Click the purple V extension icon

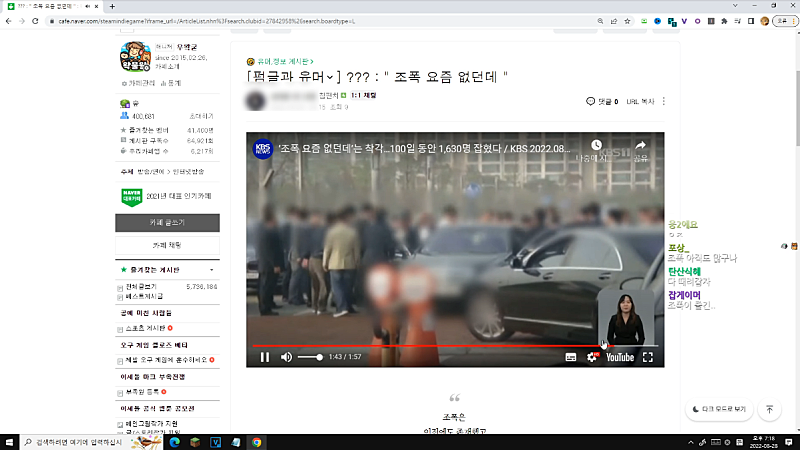(x=684, y=21)
